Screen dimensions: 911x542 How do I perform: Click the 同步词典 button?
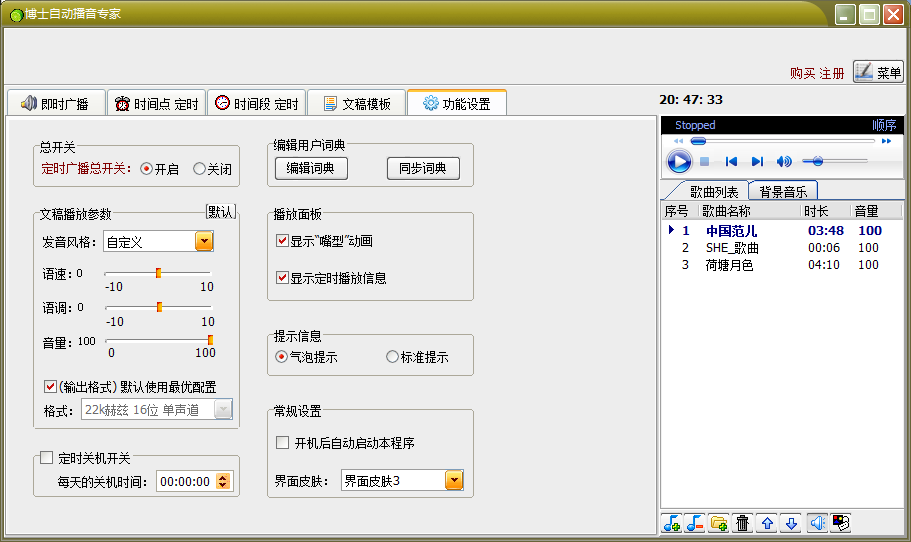pyautogui.click(x=423, y=168)
